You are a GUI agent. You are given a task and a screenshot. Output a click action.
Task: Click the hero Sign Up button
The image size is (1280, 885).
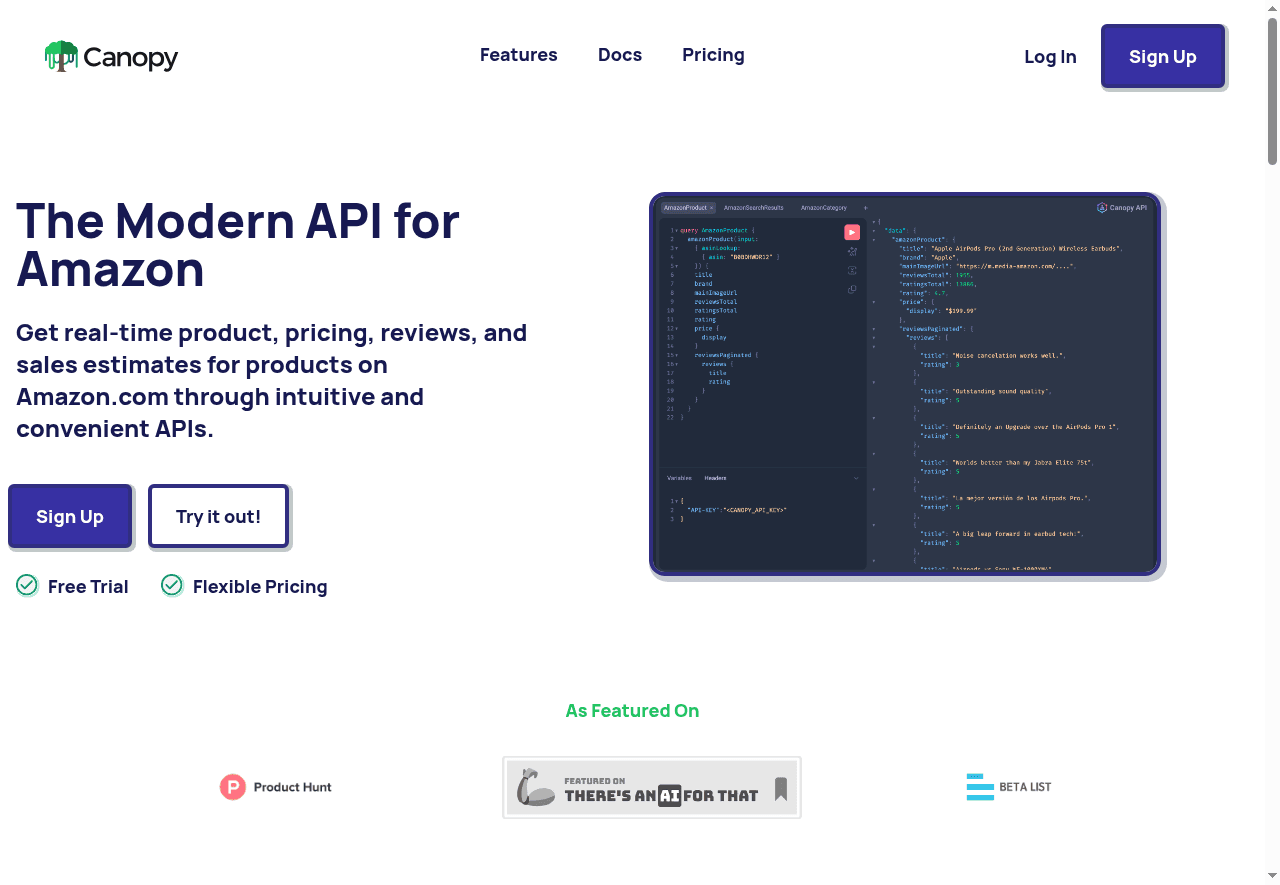pos(69,516)
